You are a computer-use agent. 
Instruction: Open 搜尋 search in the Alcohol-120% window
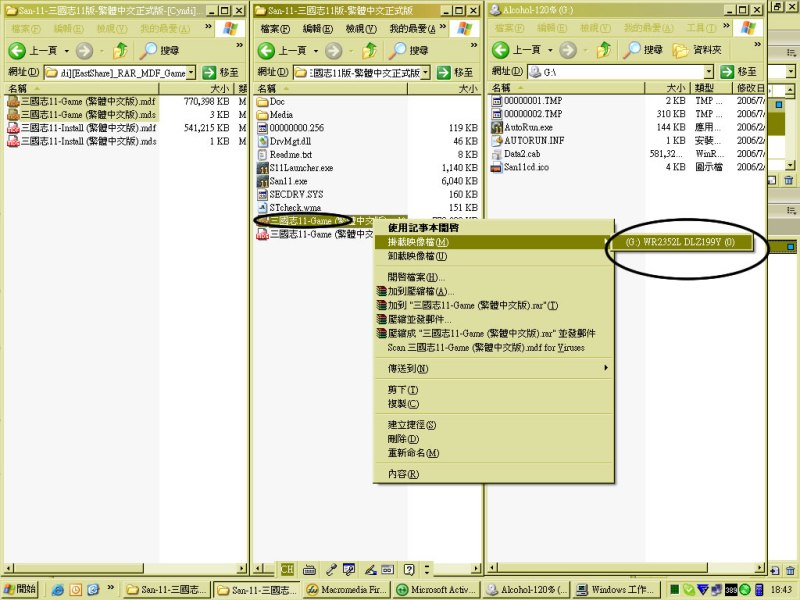(643, 49)
